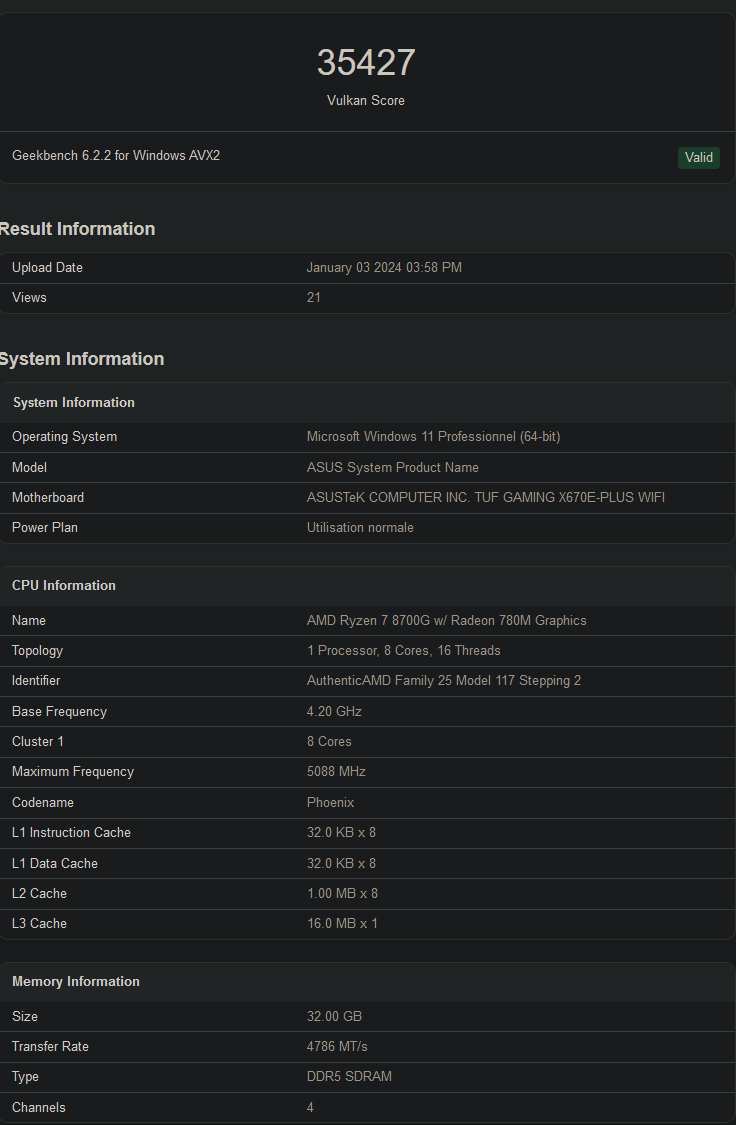Select the 5088 MHz maximum frequency value
This screenshot has height=1125, width=736.
(x=336, y=772)
